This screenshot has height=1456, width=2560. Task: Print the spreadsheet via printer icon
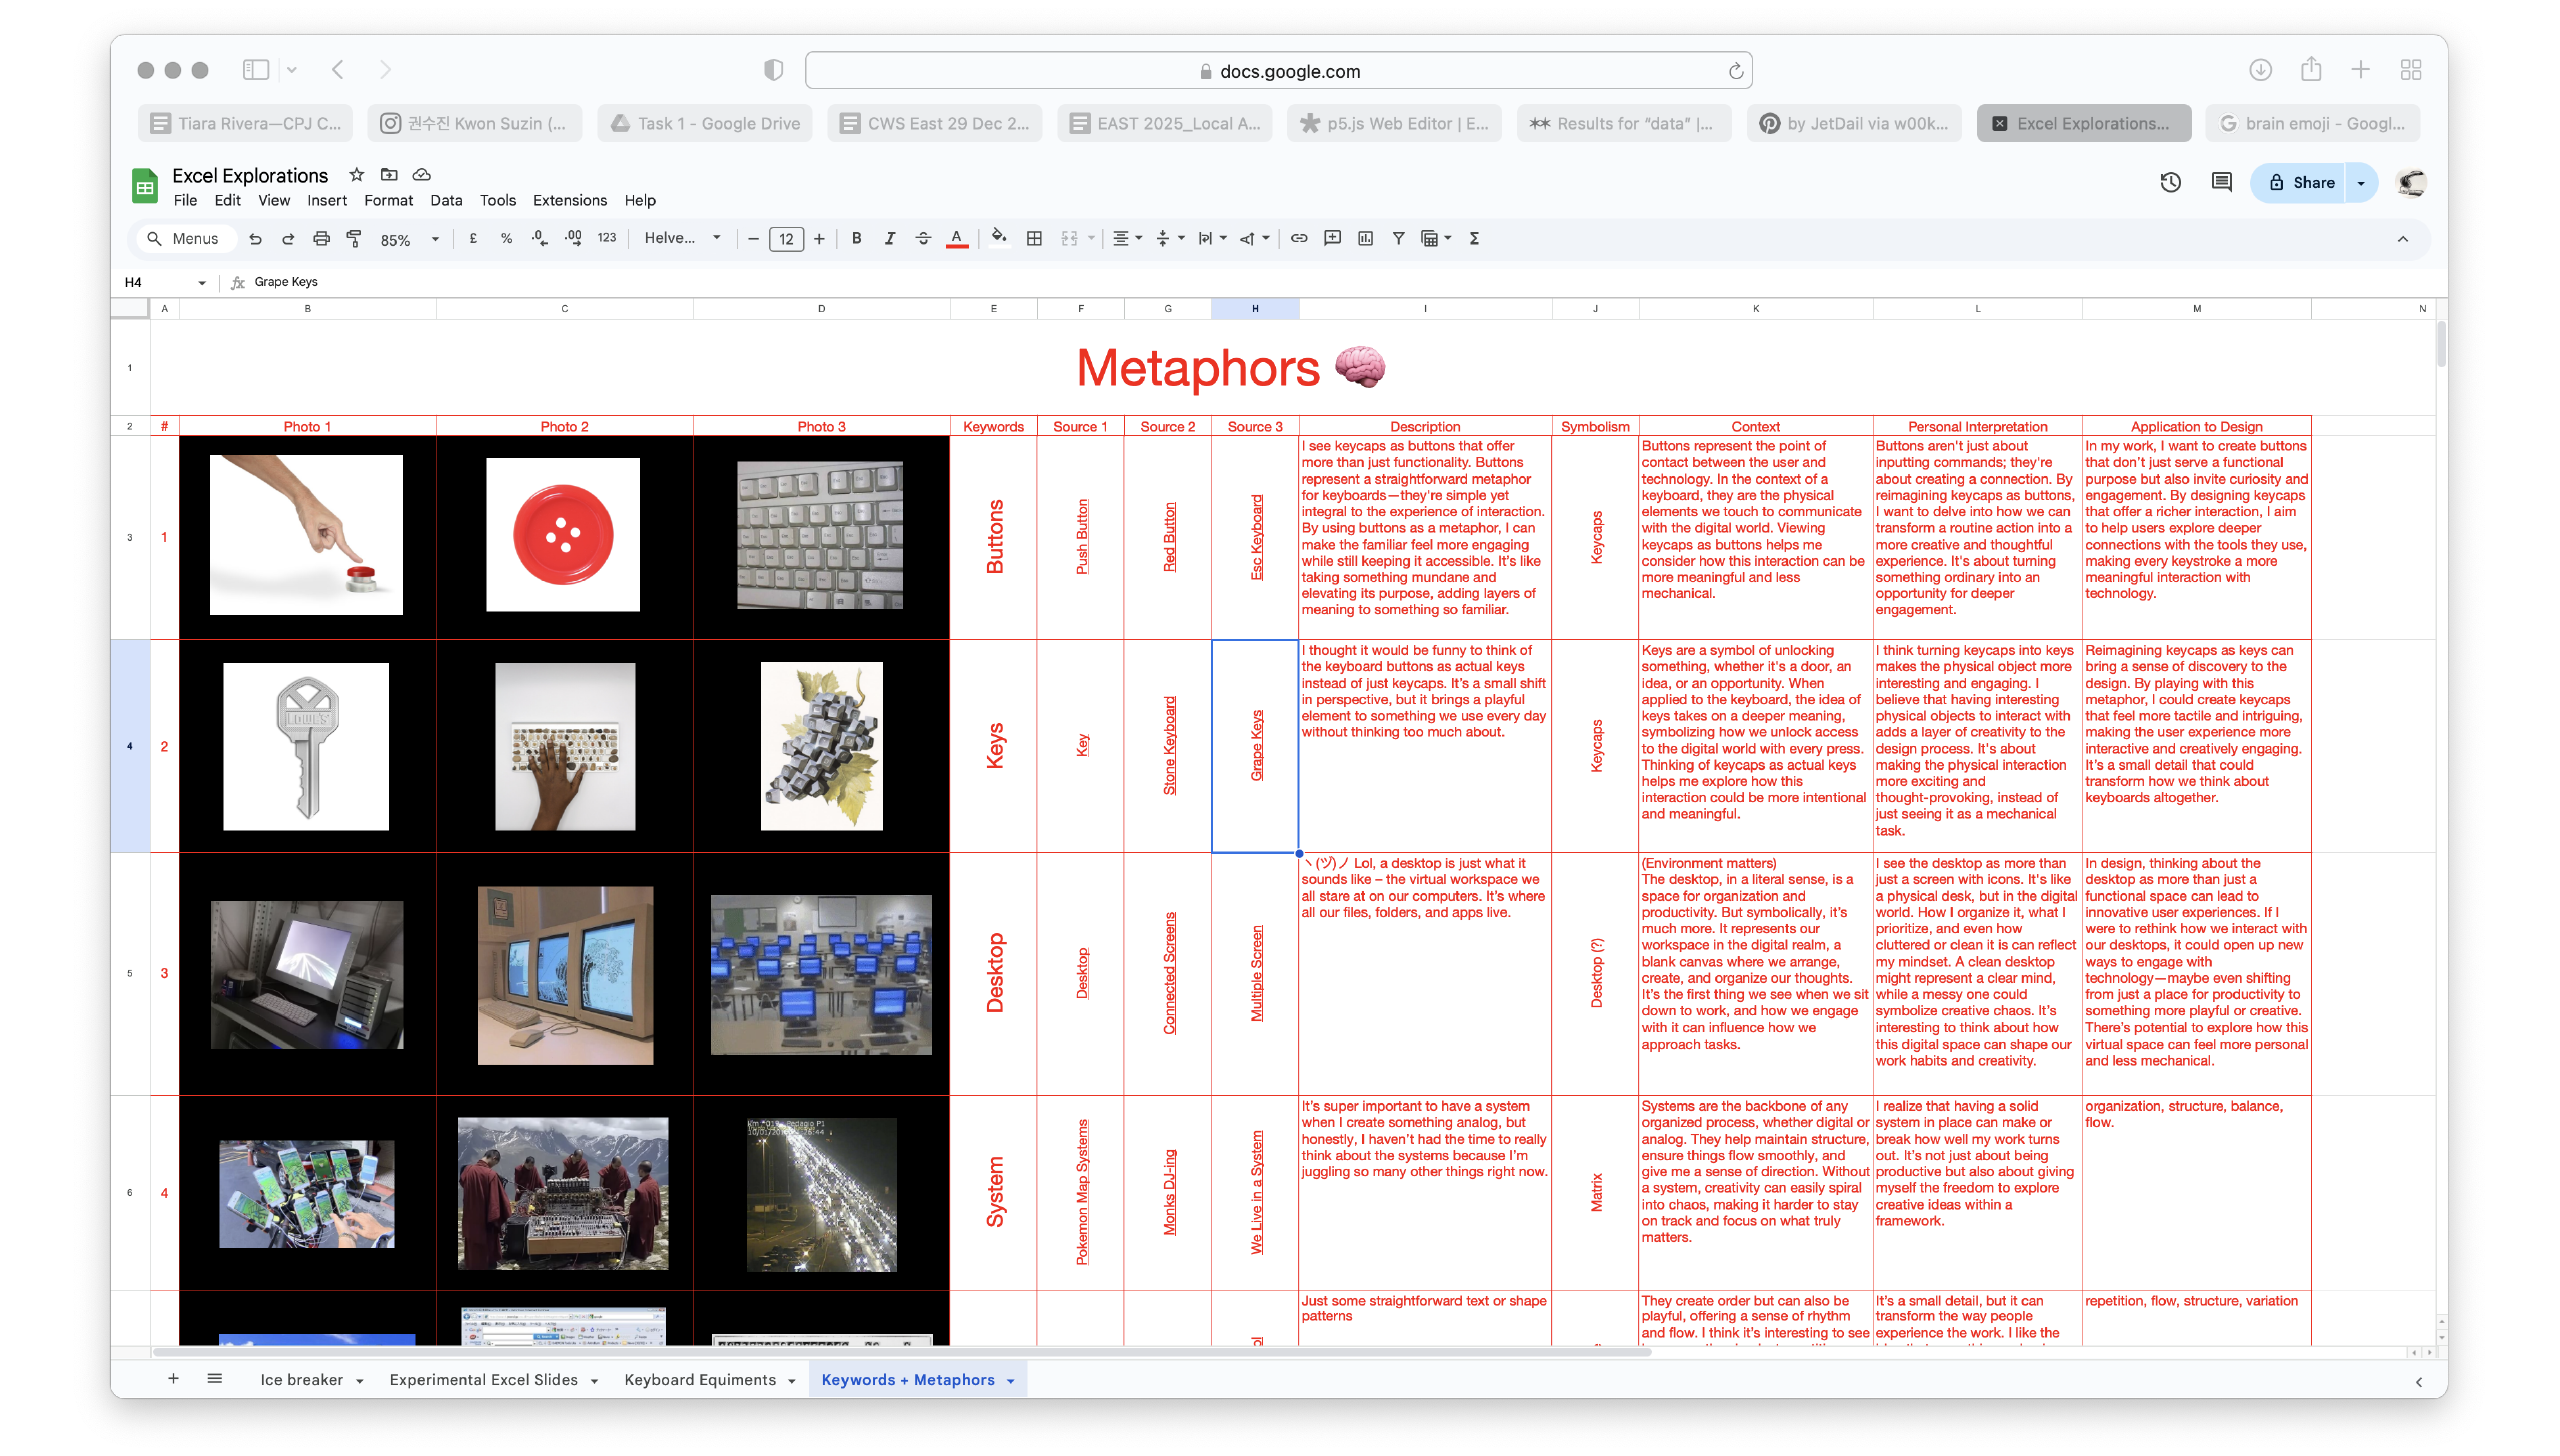321,239
